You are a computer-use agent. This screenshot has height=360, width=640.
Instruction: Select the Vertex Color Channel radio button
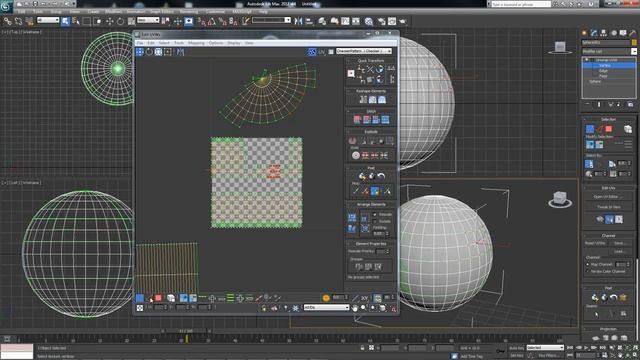588,271
